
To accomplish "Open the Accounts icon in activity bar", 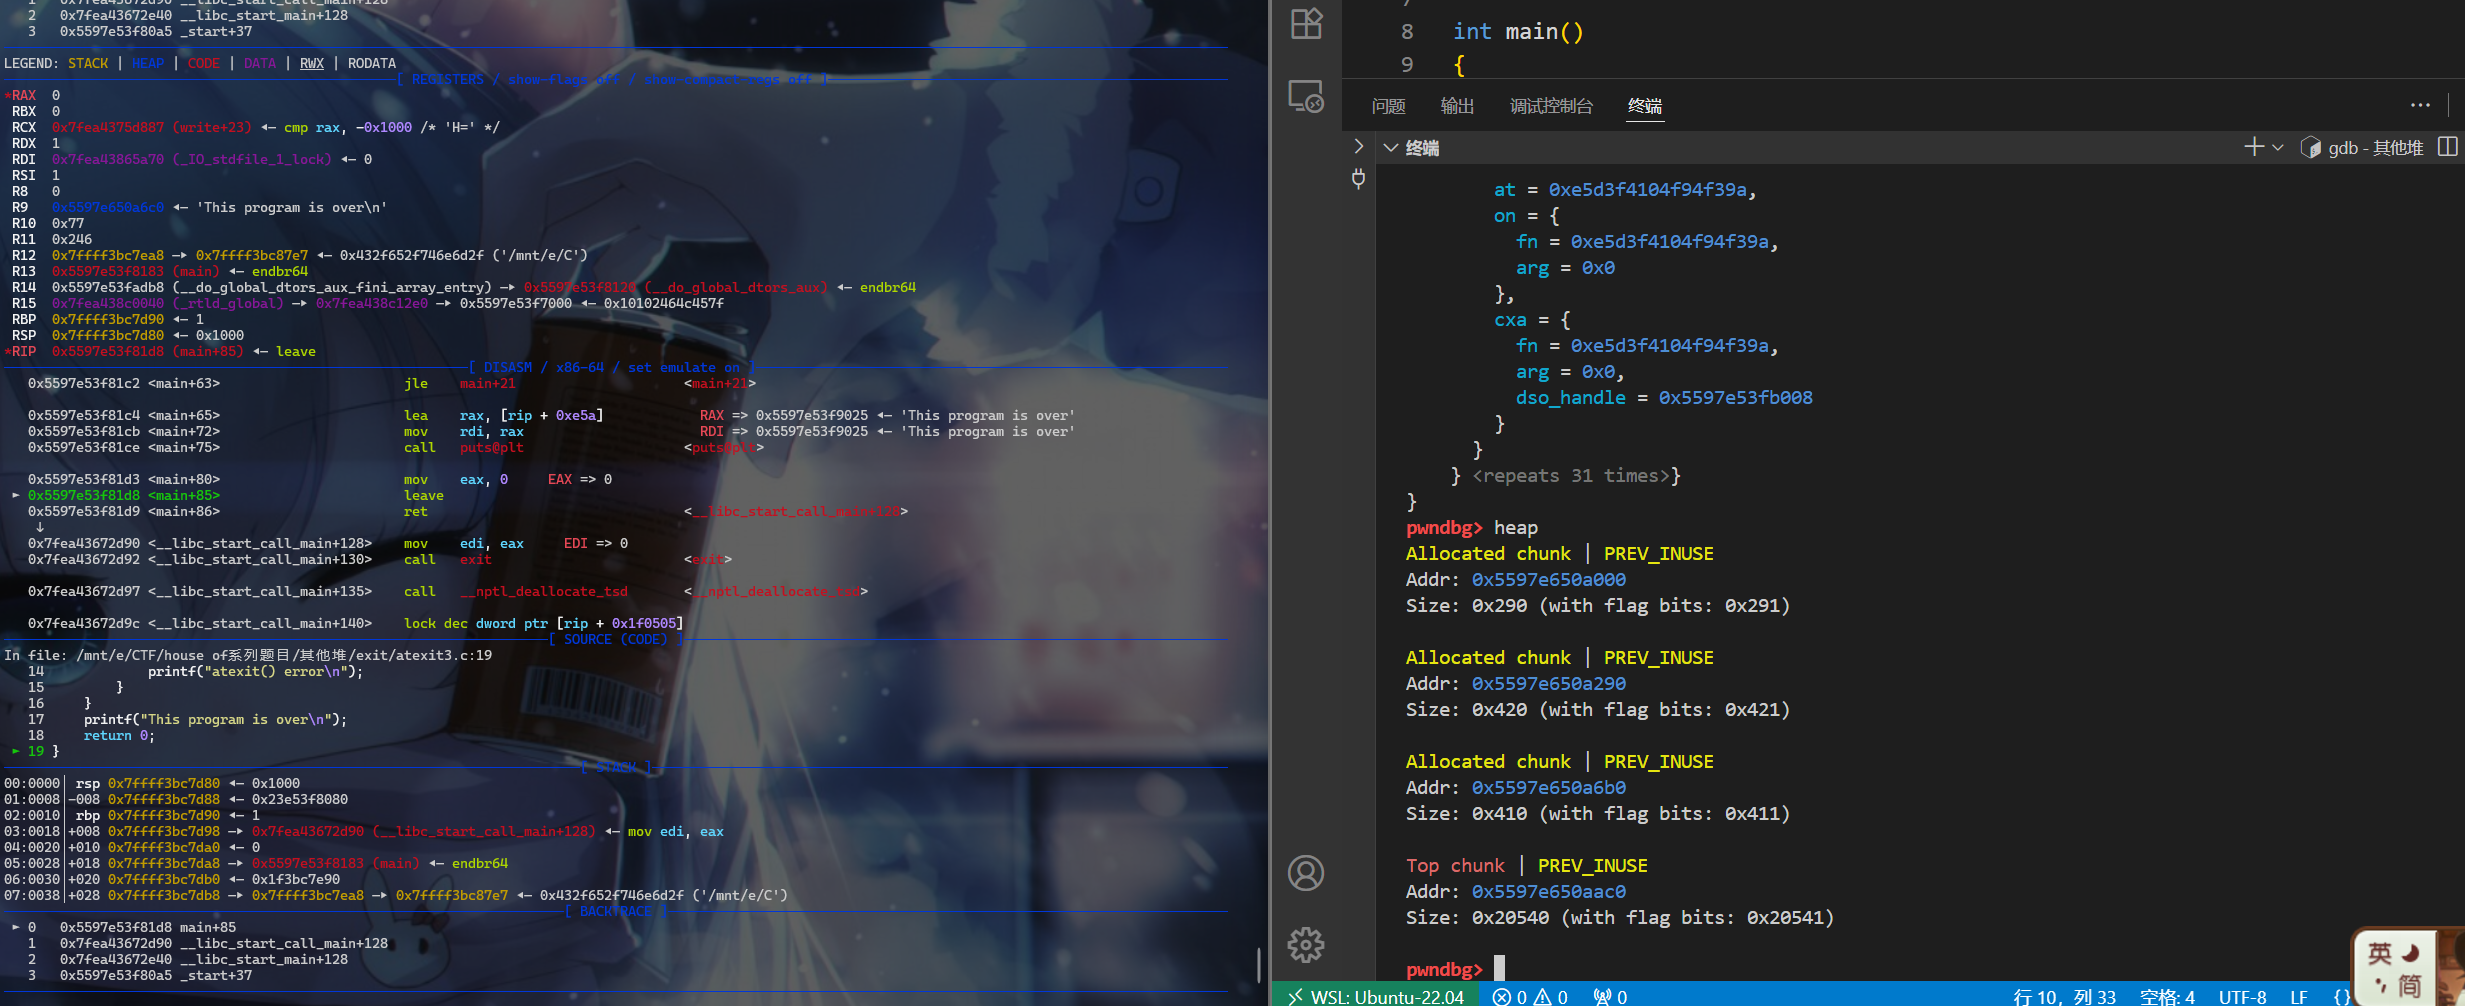I will 1306,873.
